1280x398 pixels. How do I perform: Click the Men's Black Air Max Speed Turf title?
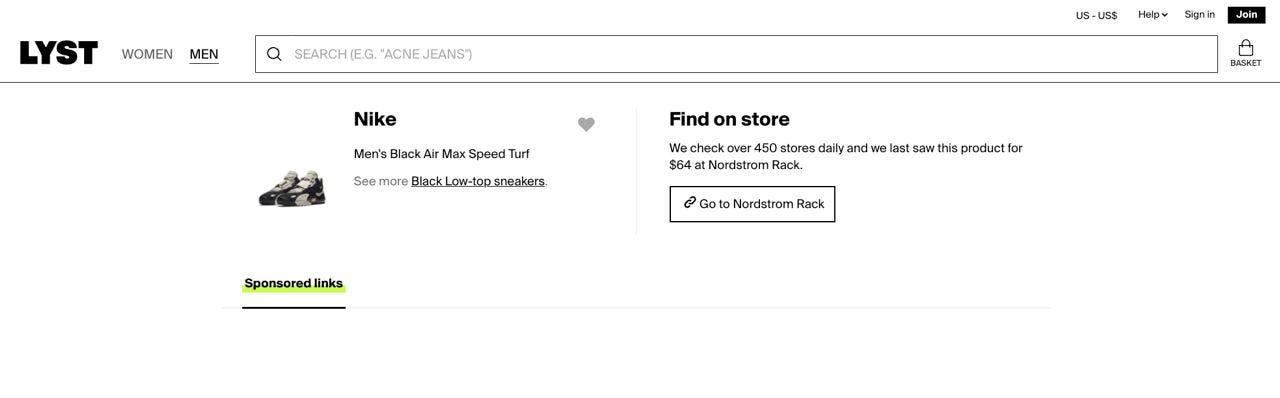click(442, 154)
